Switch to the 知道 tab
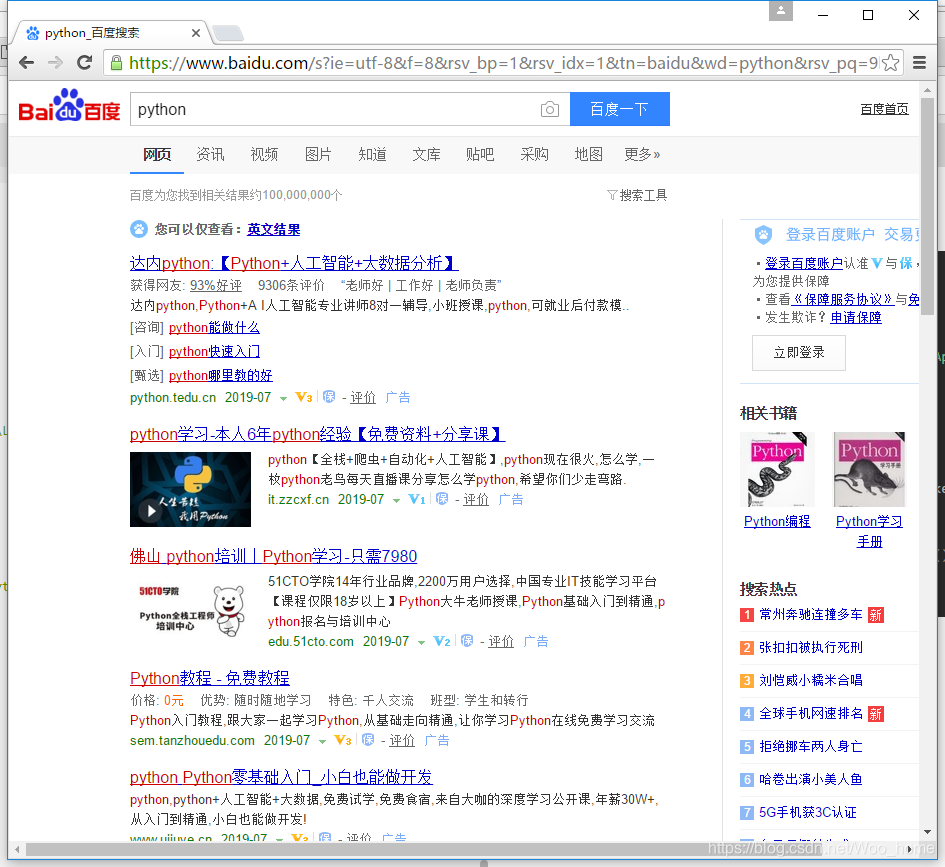This screenshot has width=945, height=867. point(372,155)
